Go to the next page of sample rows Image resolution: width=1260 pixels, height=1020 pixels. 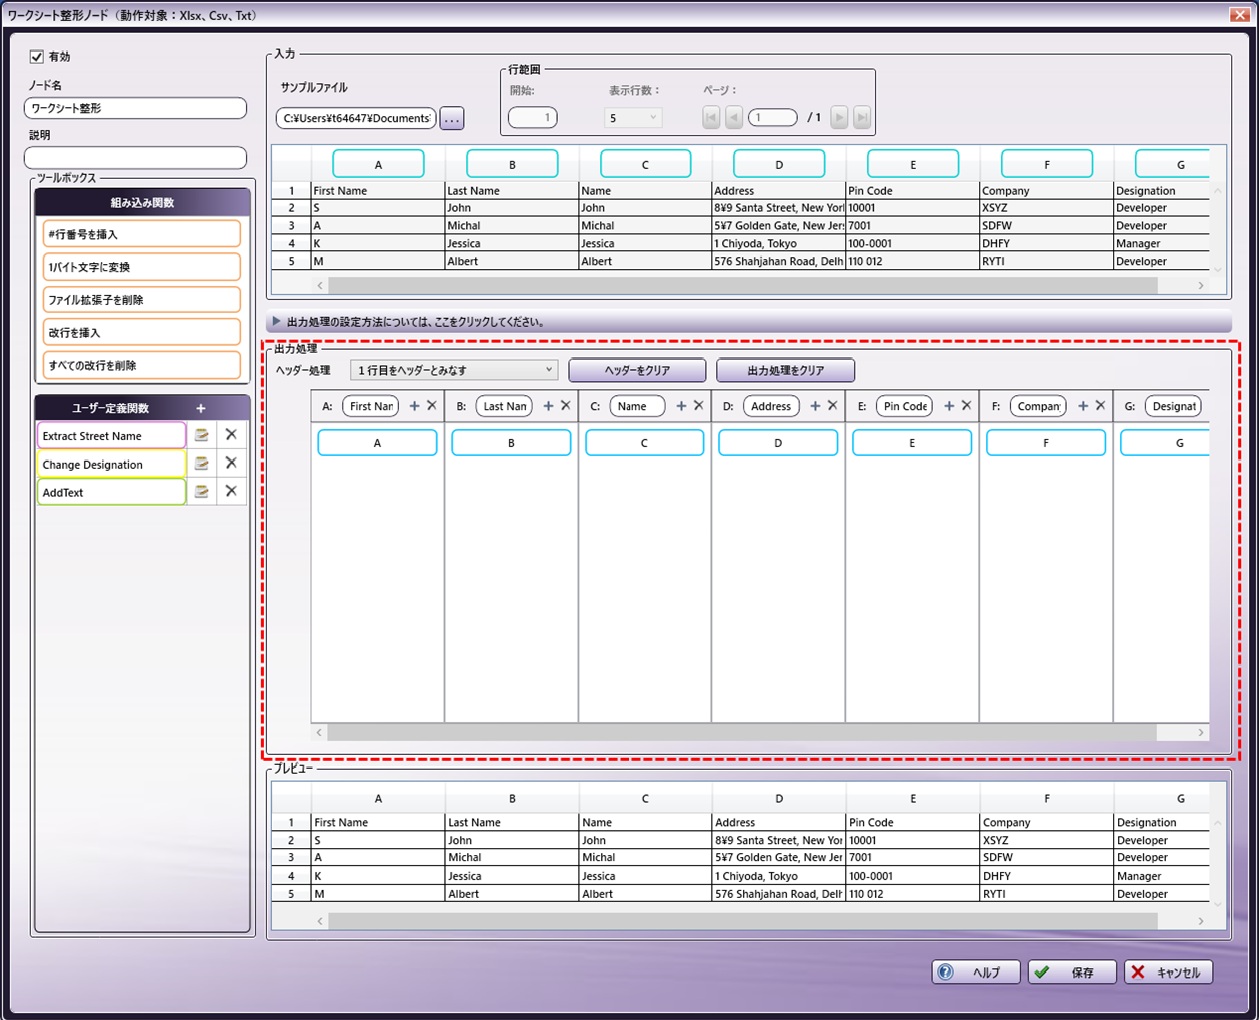[x=839, y=117]
